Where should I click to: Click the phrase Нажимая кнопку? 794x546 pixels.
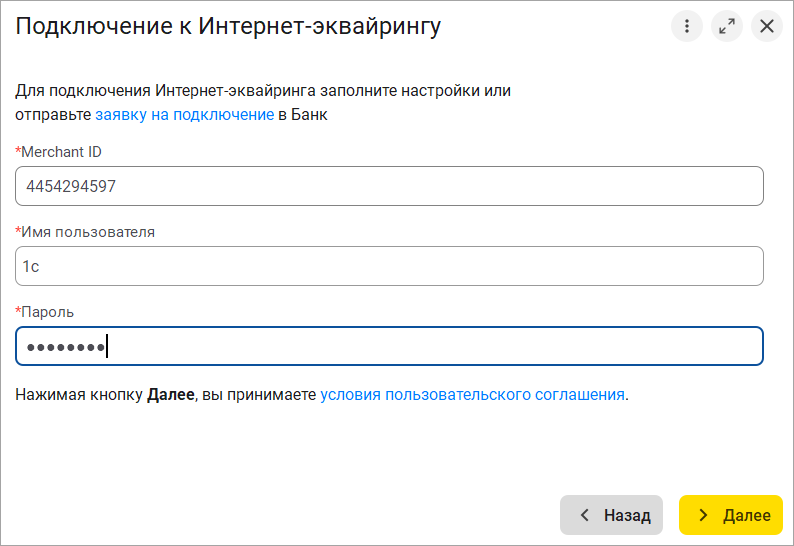point(79,394)
